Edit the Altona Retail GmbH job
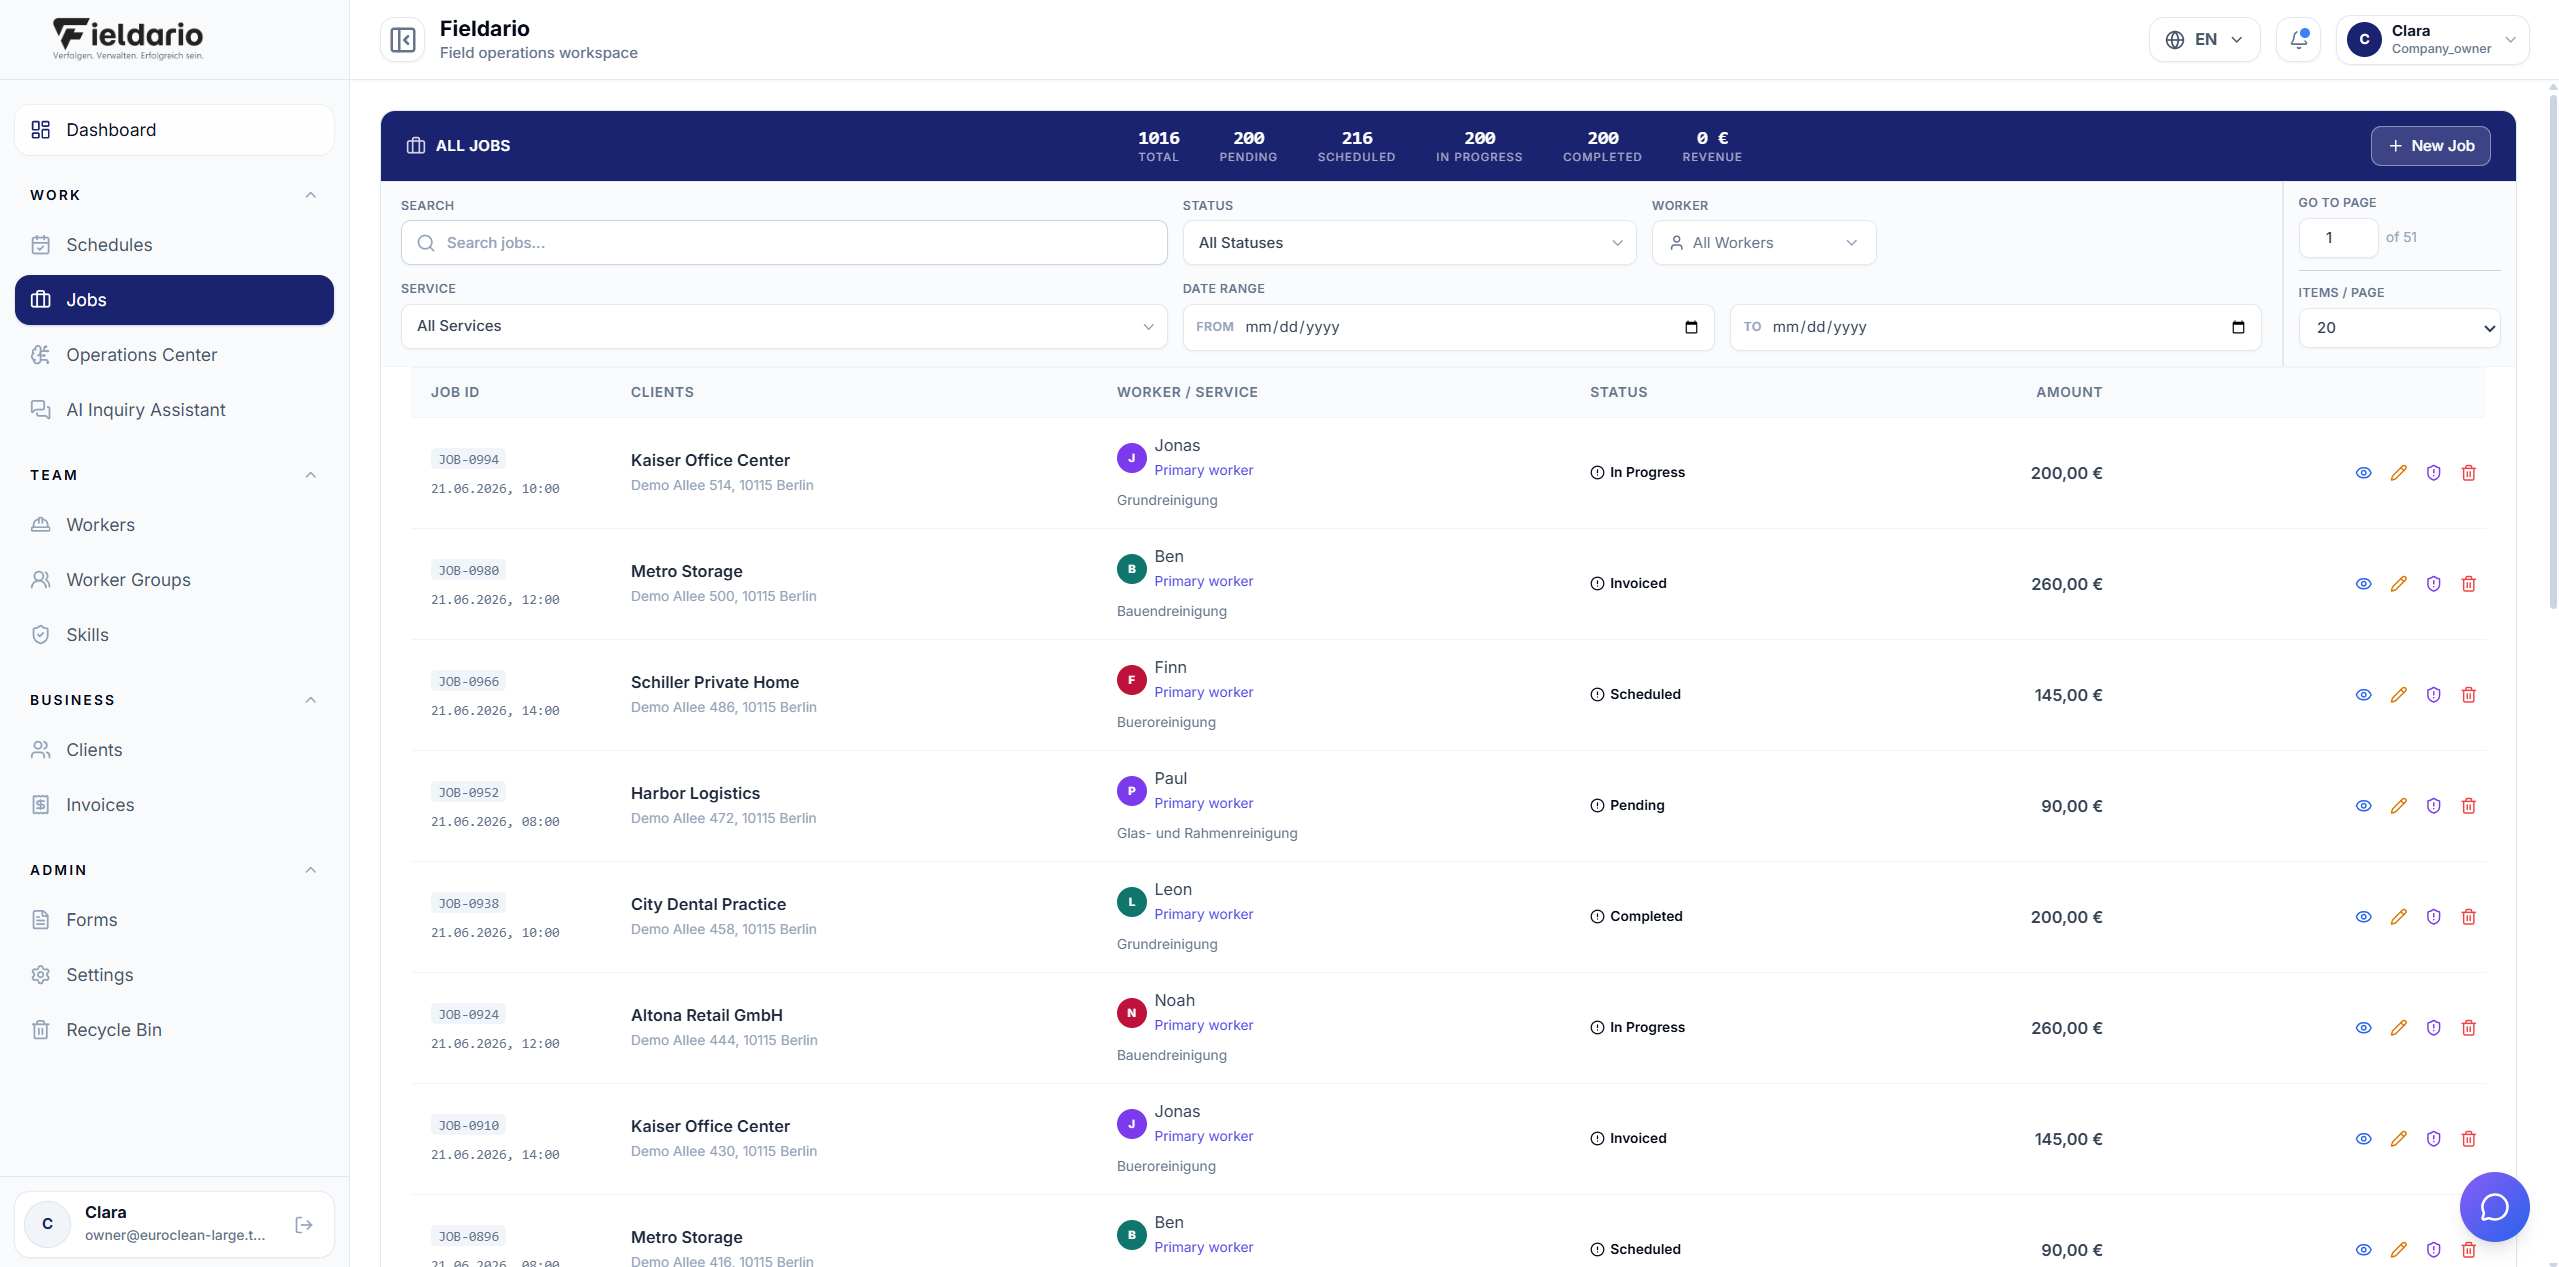 2398,1028
